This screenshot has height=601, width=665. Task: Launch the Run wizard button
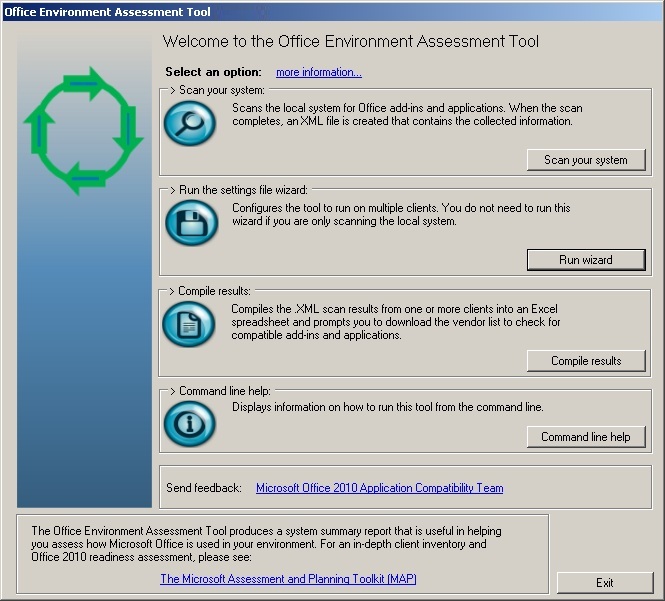coord(586,260)
